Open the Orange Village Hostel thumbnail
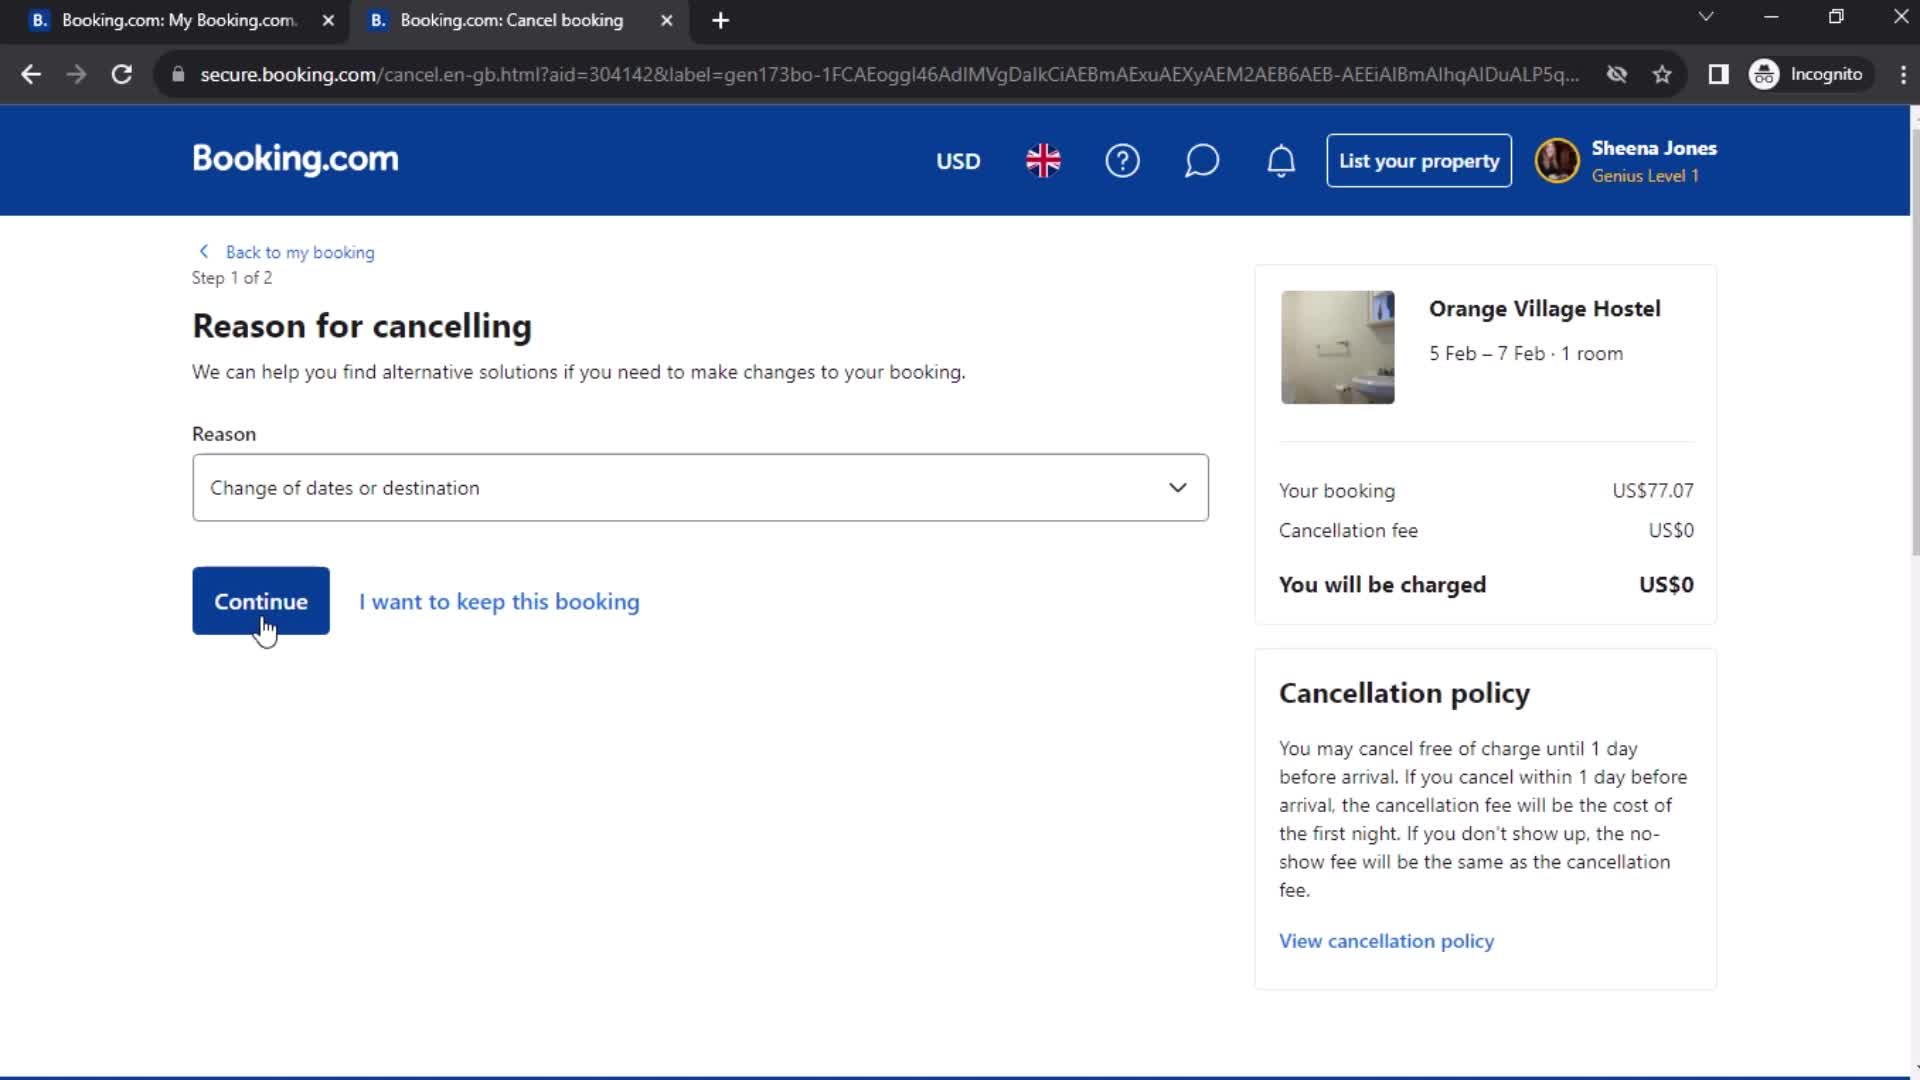The width and height of the screenshot is (1920, 1080). [x=1337, y=347]
